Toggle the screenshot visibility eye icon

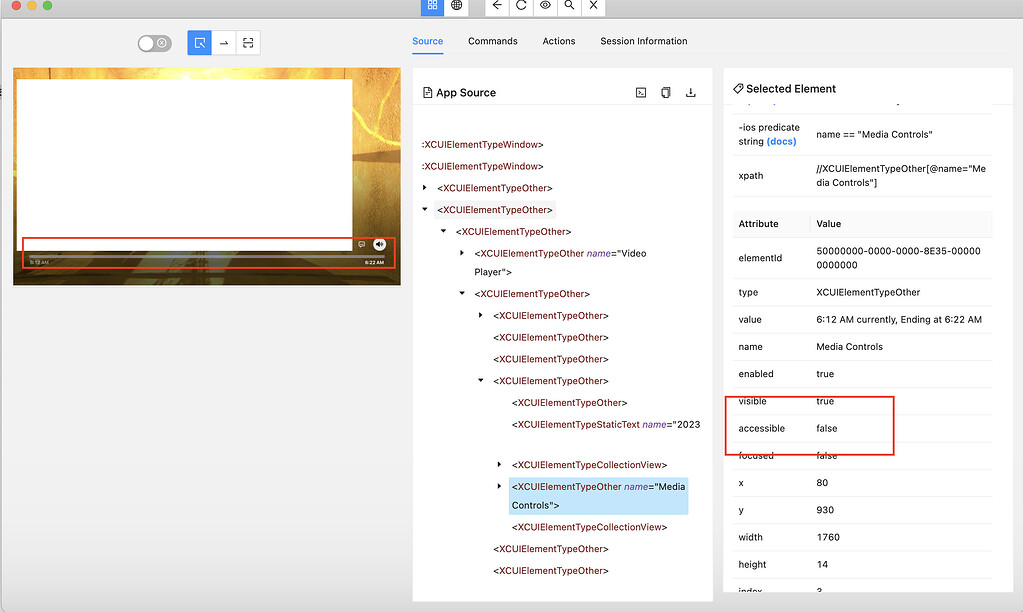544,7
